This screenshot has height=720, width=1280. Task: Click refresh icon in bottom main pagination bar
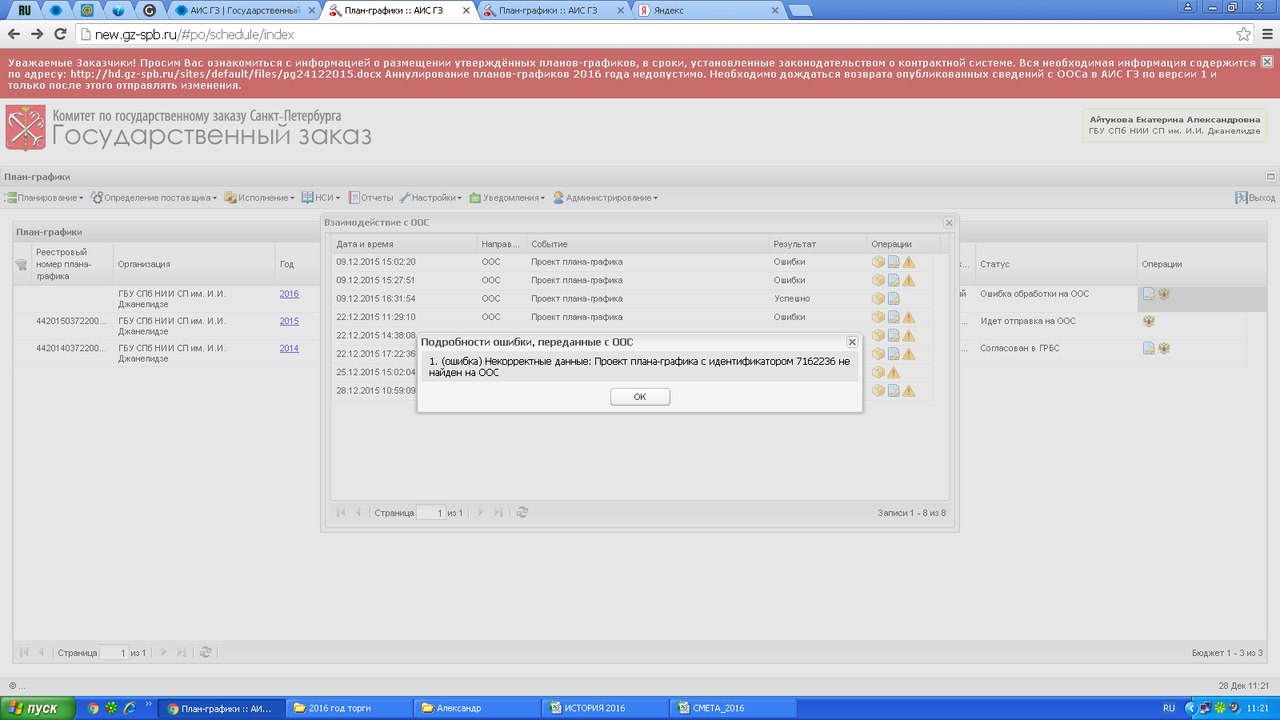[x=205, y=652]
